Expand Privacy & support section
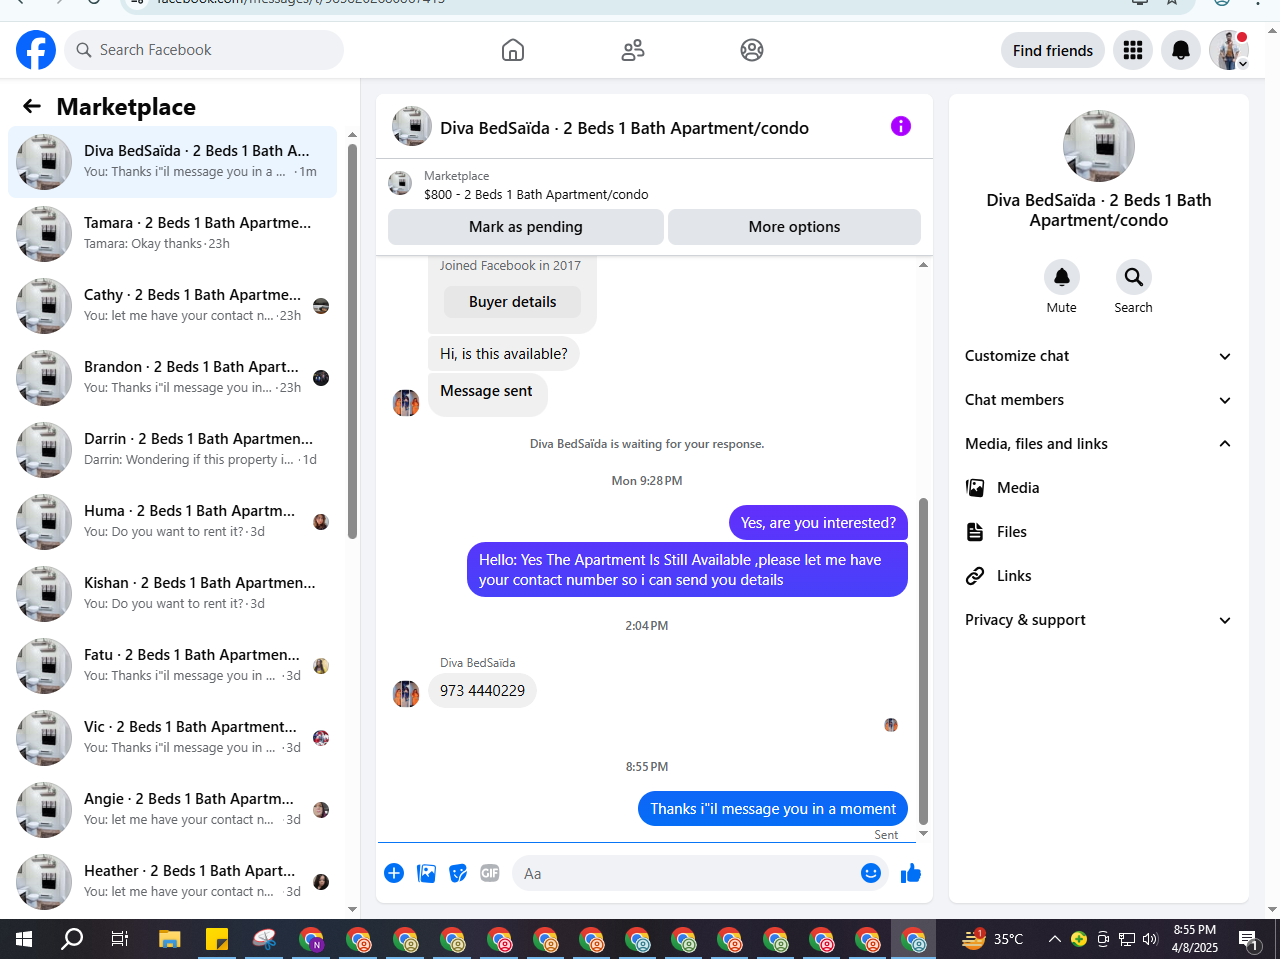Screen dimensions: 1280x959 click(x=1099, y=620)
